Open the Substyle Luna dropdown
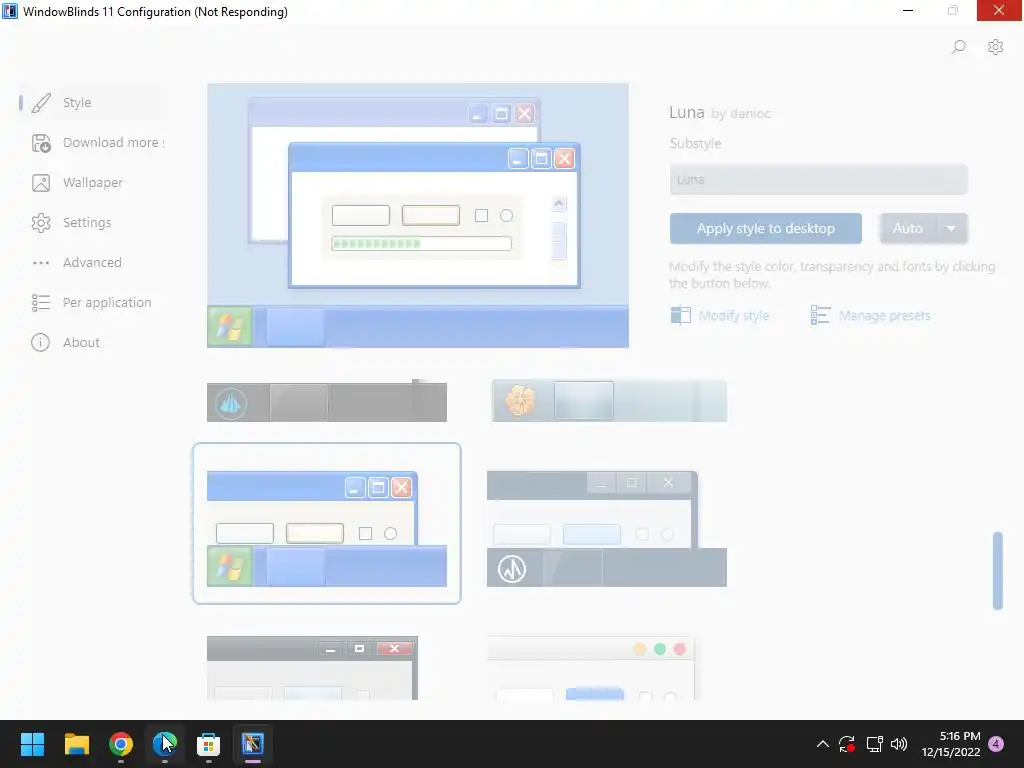 tap(818, 180)
